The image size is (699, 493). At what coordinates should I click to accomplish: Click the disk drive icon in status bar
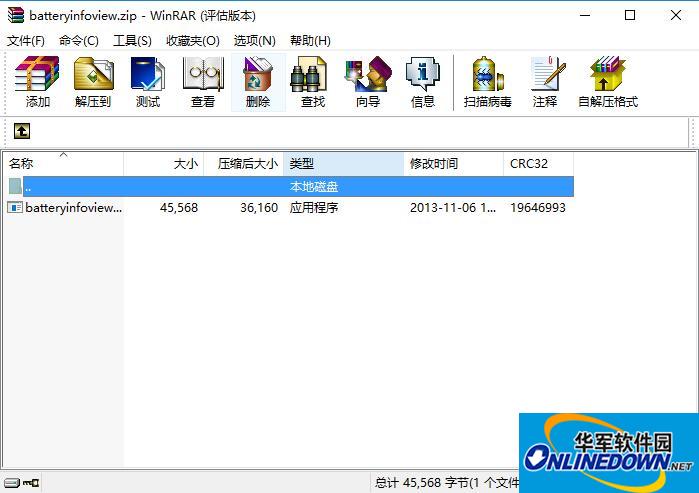[x=12, y=483]
